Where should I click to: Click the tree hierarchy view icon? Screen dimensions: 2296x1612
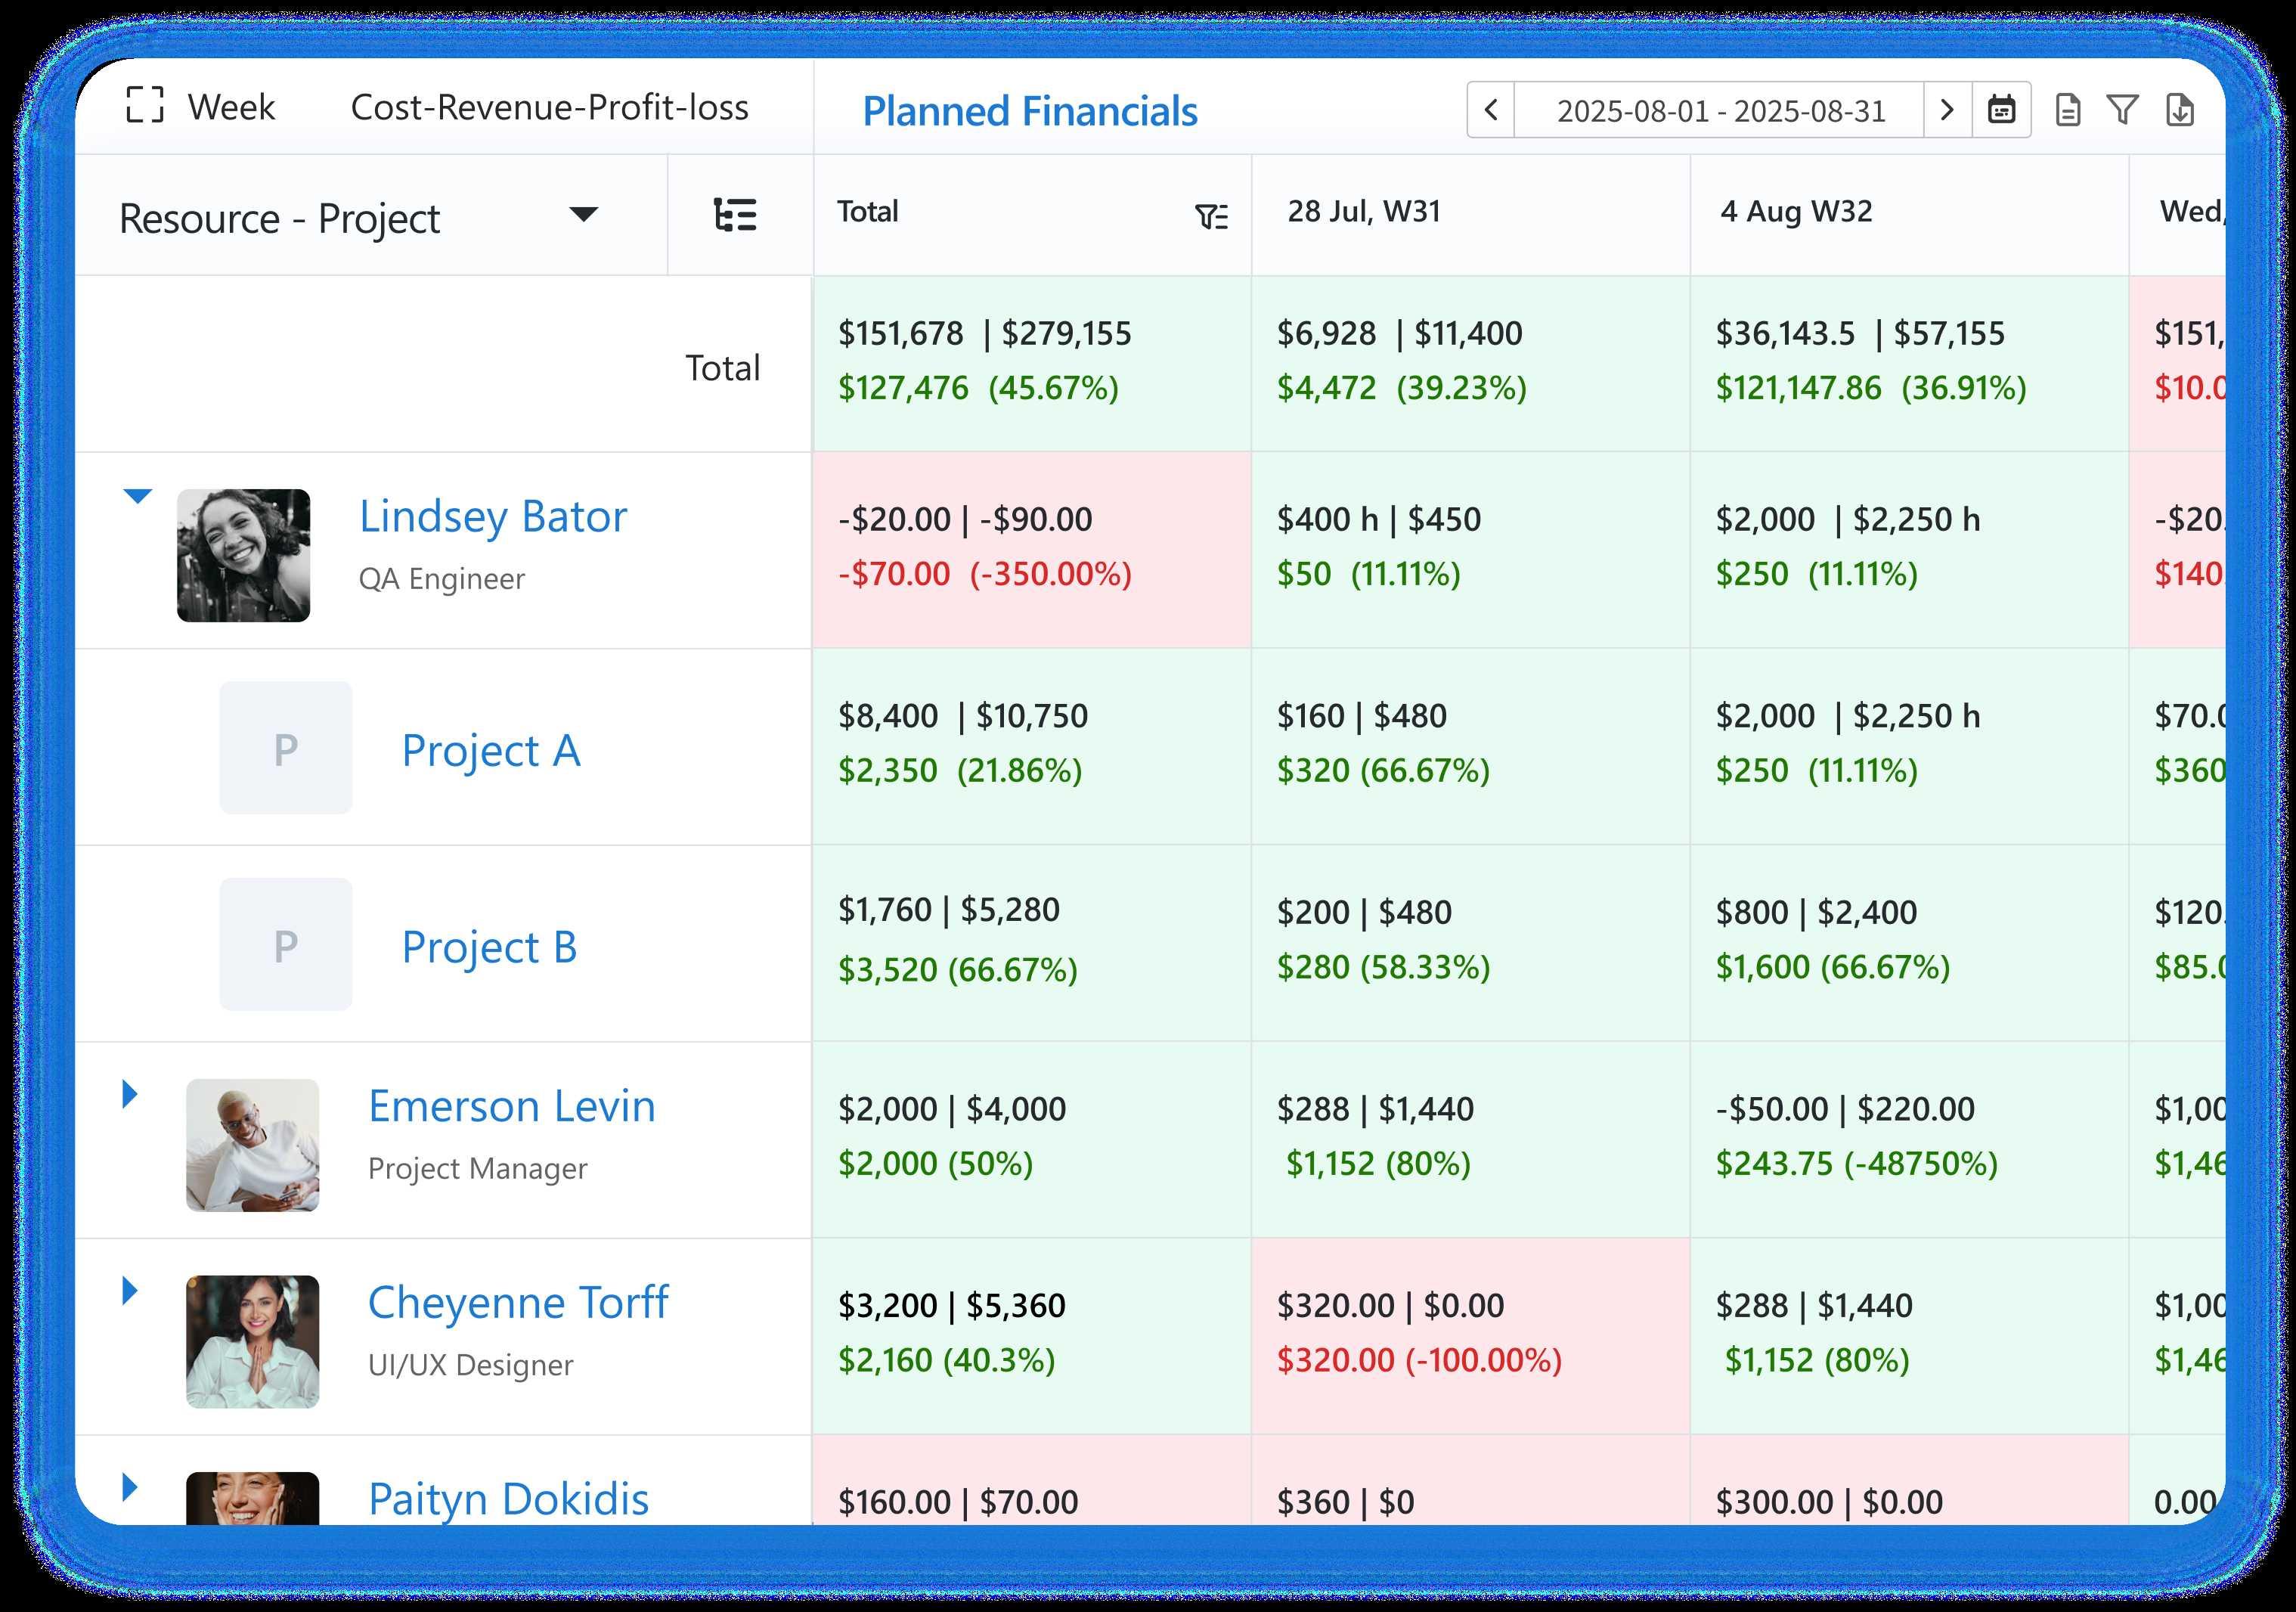click(736, 215)
